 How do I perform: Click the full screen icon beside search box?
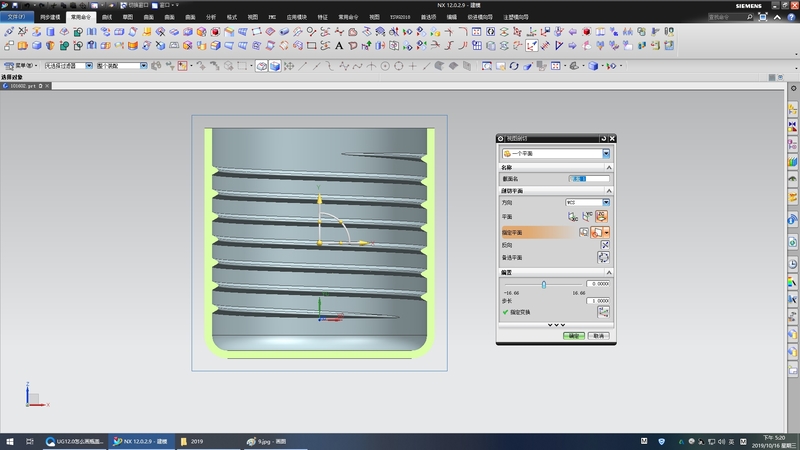coord(762,17)
